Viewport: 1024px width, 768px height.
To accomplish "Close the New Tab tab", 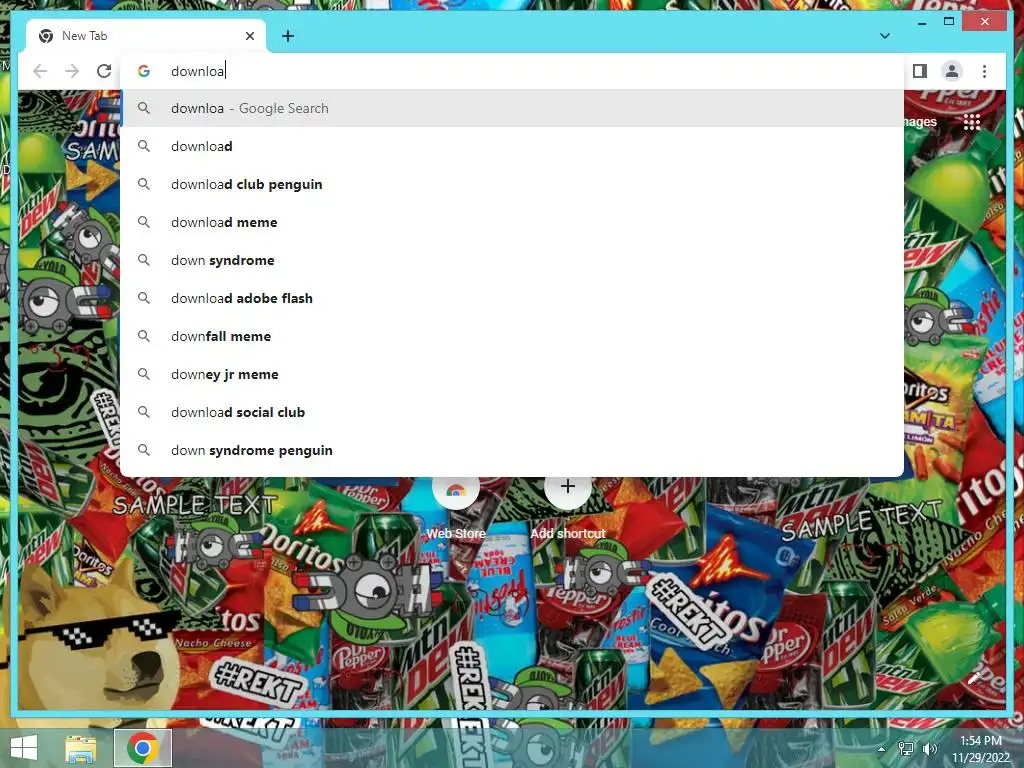I will click(249, 36).
